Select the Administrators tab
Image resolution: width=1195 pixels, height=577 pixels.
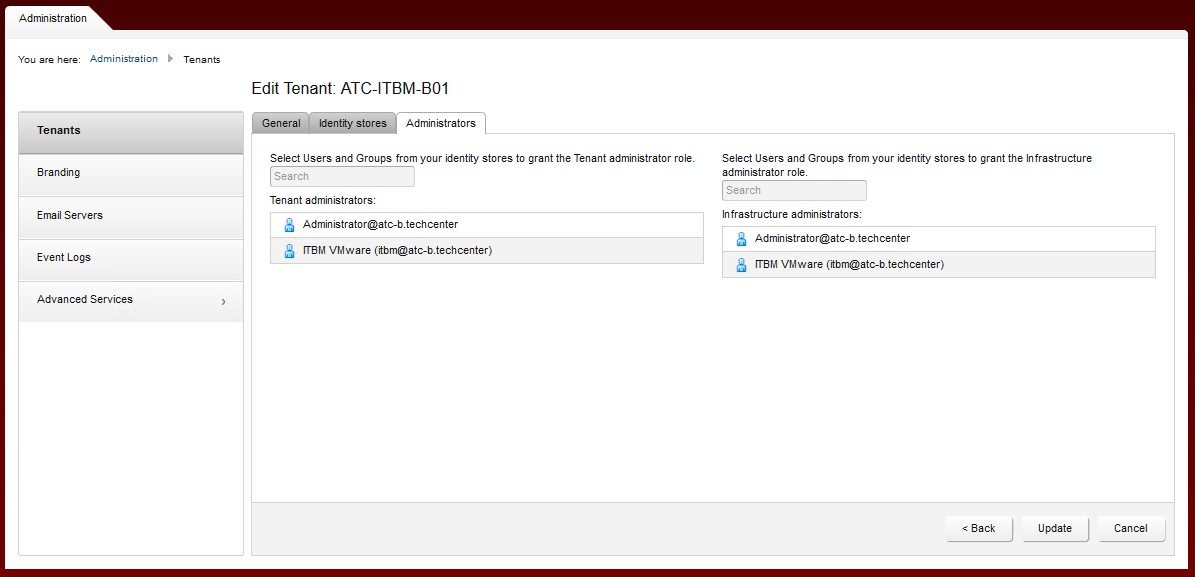click(x=441, y=123)
